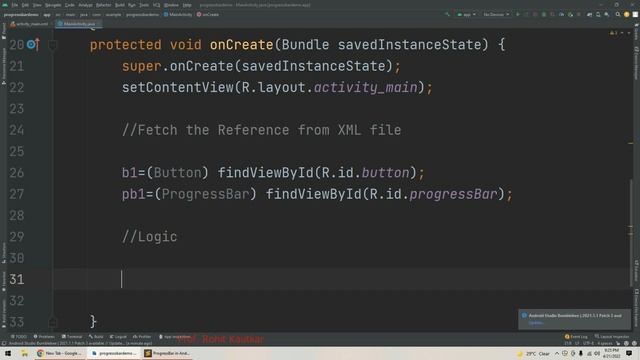Open the File menu
640x360 pixels.
15,5
